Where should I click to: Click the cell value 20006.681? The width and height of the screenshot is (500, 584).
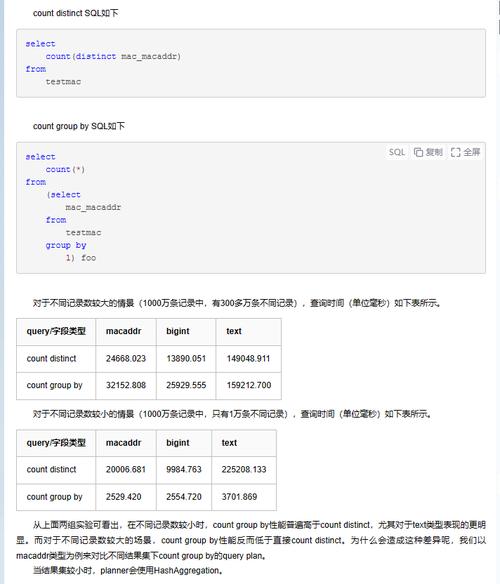click(x=126, y=469)
